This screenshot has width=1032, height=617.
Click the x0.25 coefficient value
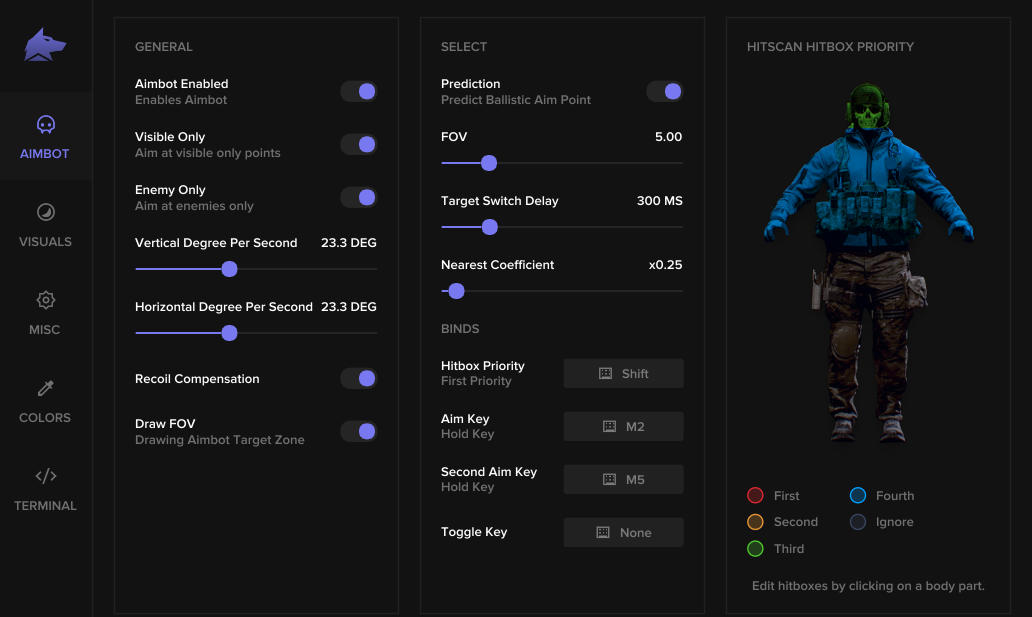[x=665, y=265]
